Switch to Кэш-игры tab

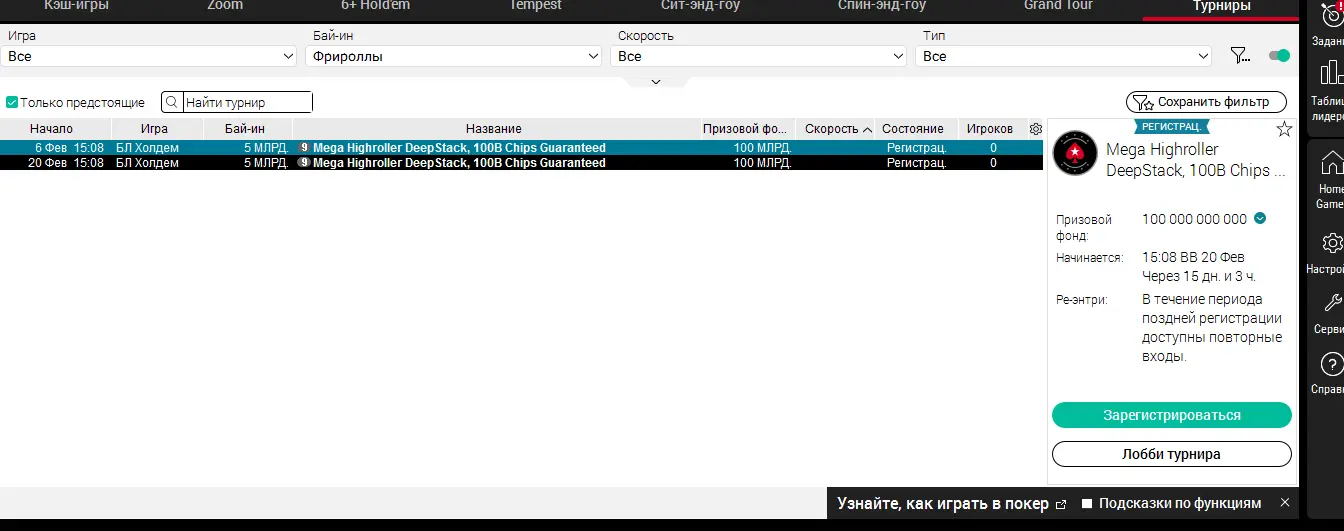click(77, 6)
